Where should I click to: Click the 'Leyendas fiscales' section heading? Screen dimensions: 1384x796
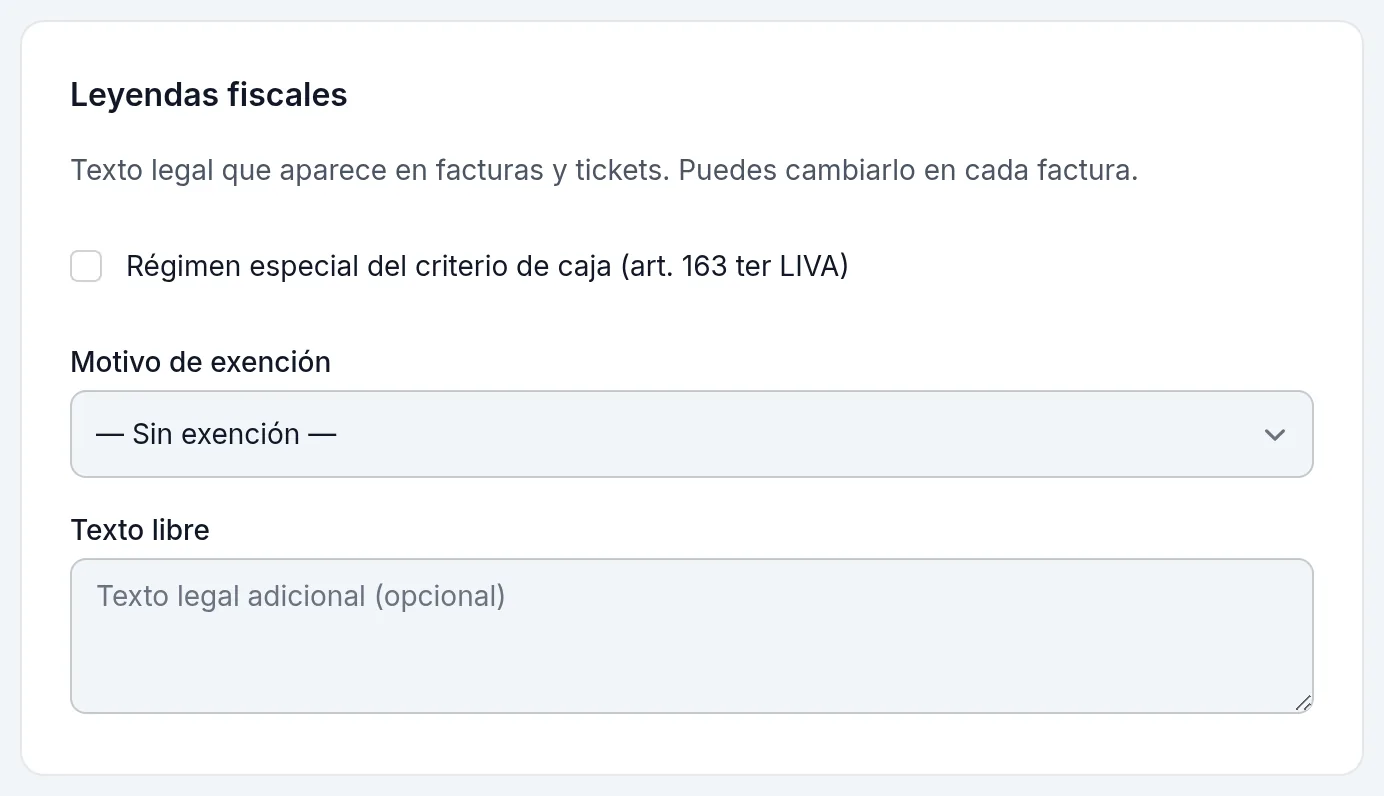(209, 95)
